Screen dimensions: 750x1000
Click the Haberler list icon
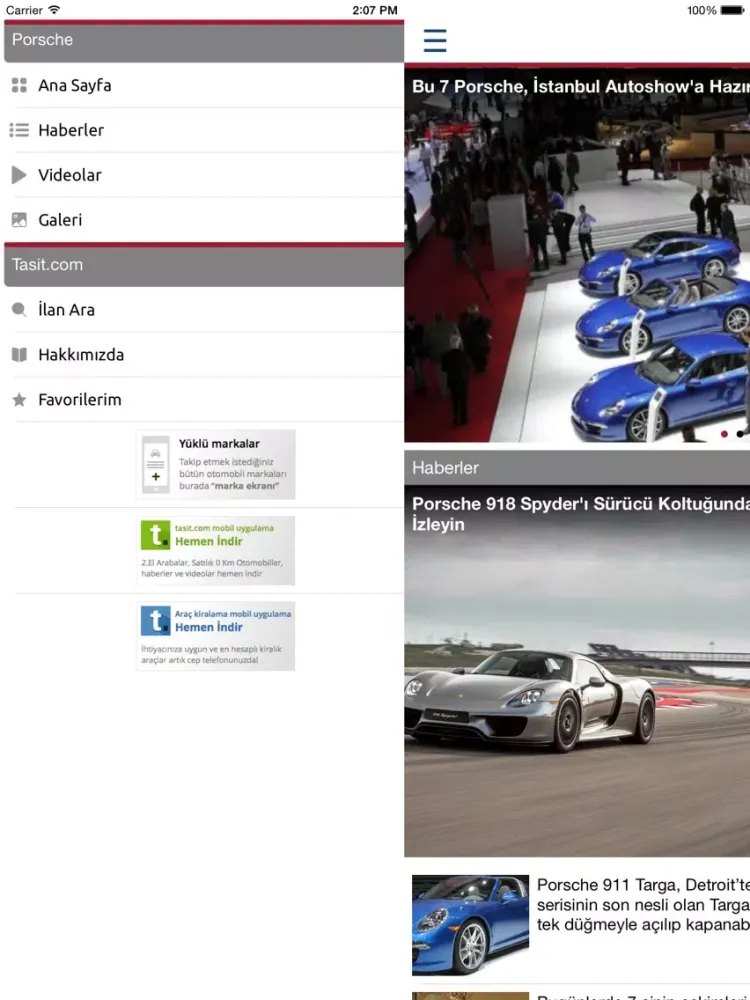(x=19, y=130)
